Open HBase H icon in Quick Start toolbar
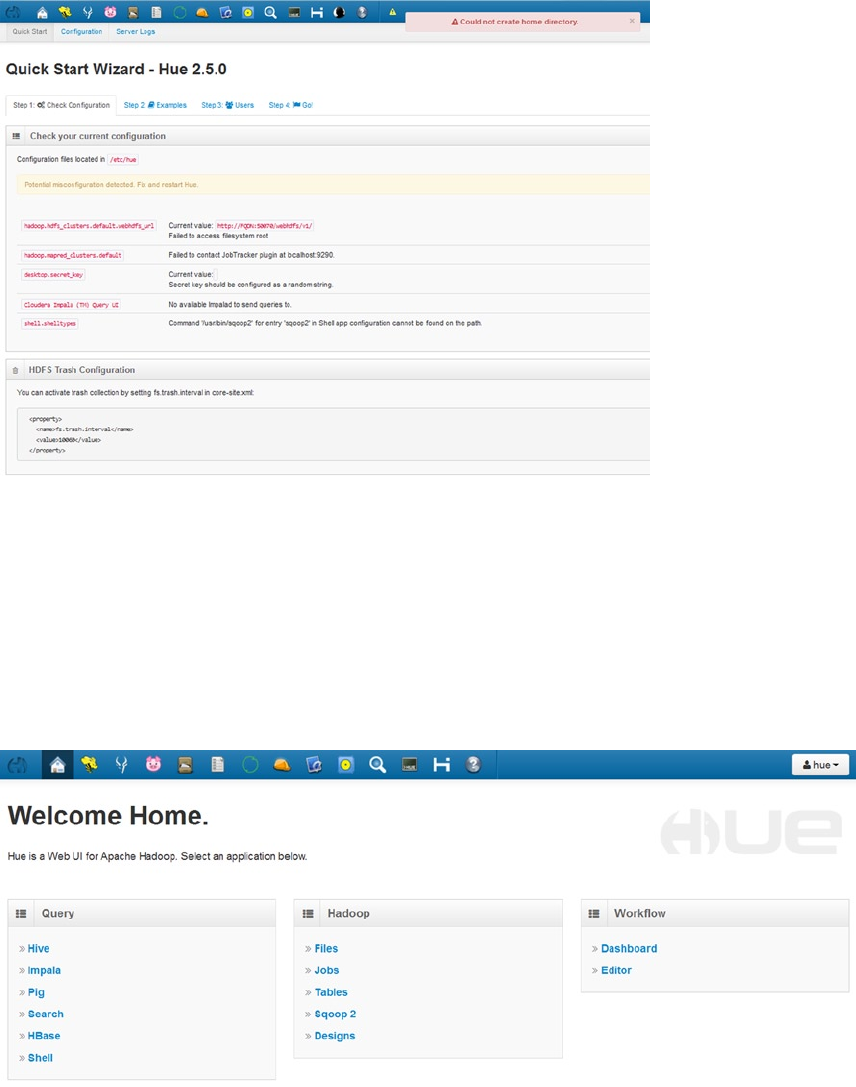 click(317, 12)
